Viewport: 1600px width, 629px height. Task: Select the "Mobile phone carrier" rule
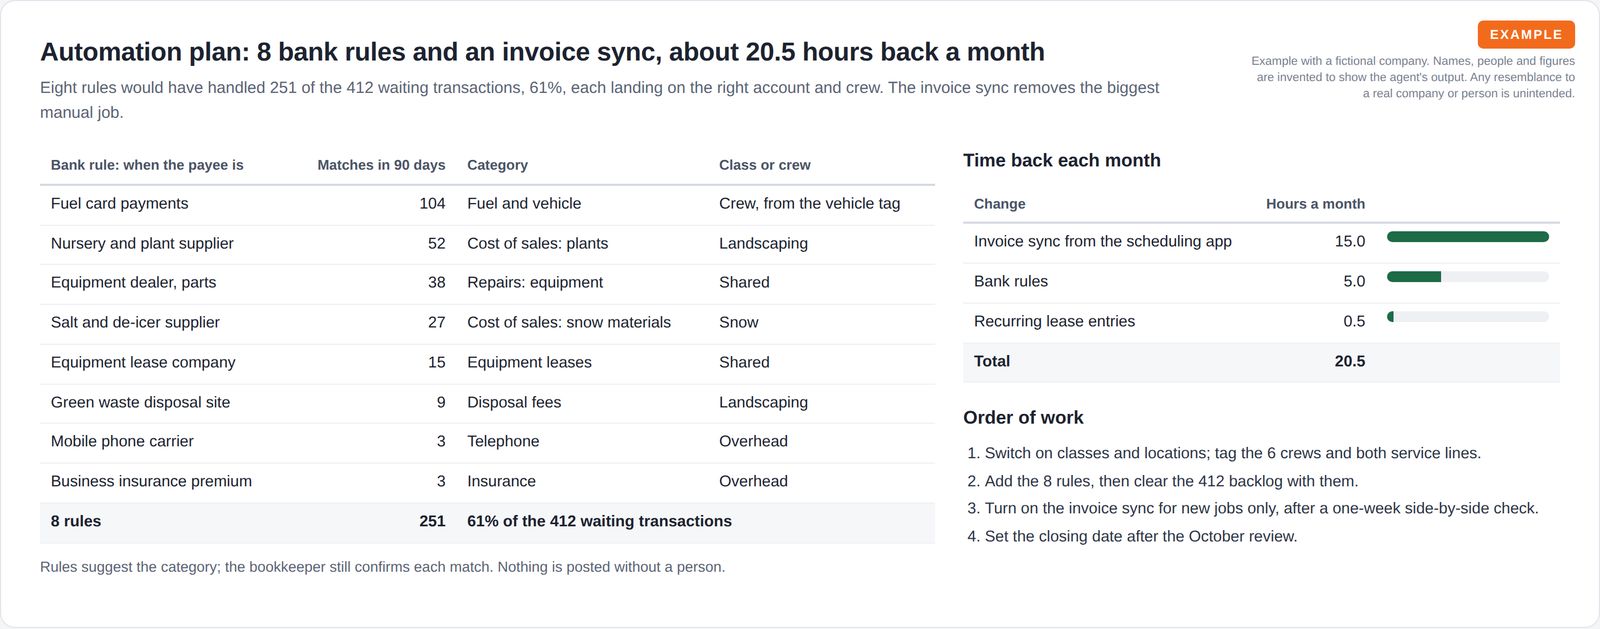tap(122, 441)
